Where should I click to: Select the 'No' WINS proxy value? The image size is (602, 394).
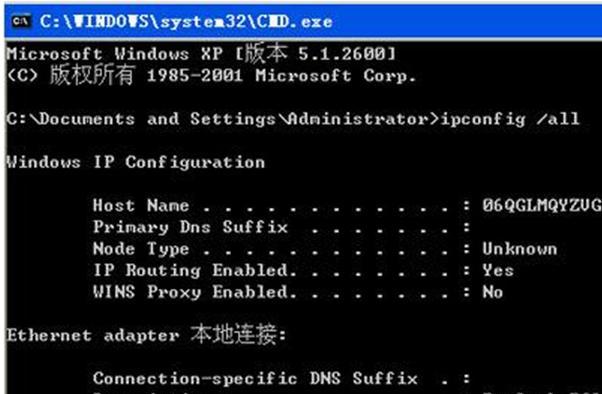pyautogui.click(x=493, y=292)
